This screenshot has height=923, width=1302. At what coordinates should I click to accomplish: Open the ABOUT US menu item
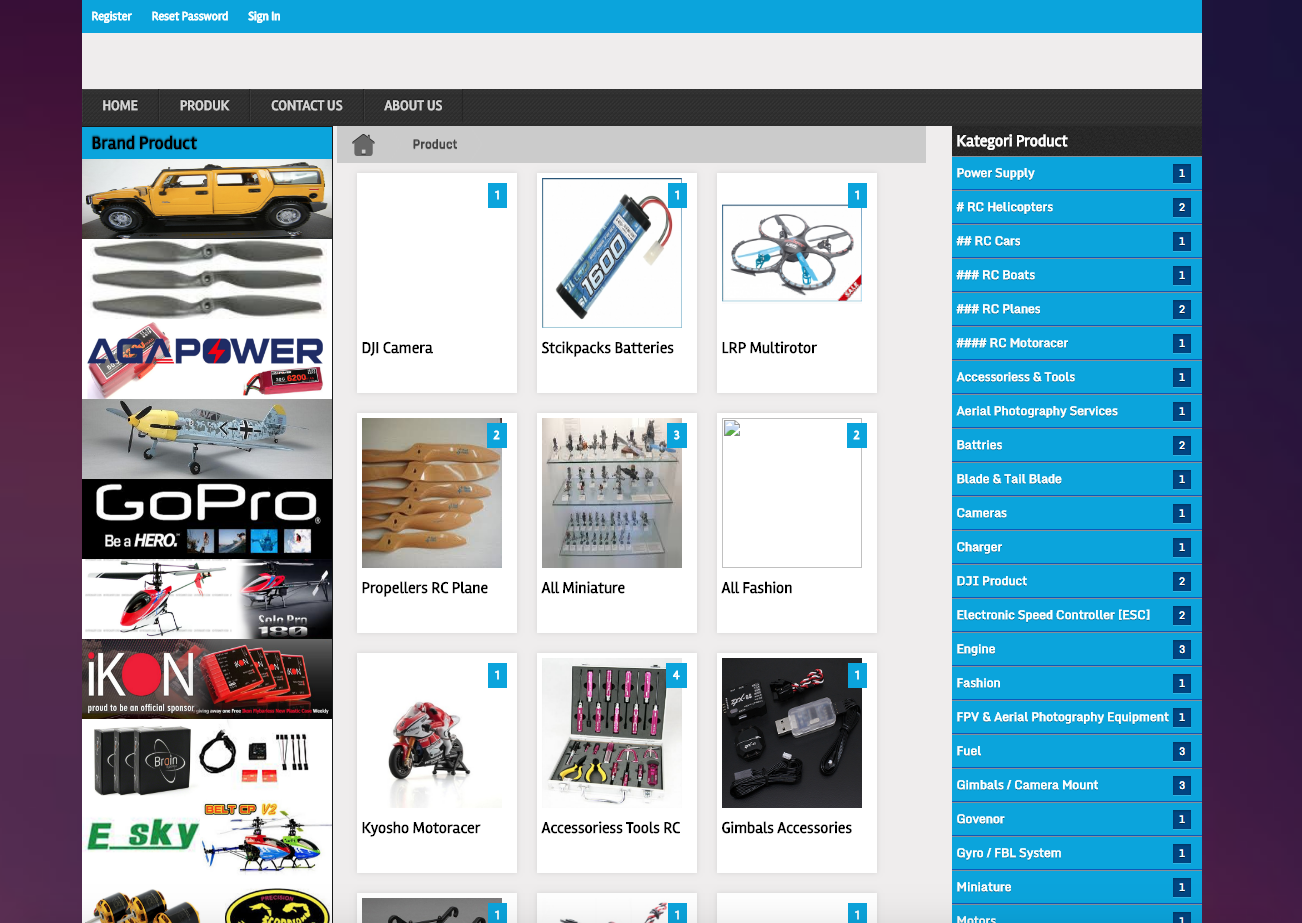(x=412, y=106)
